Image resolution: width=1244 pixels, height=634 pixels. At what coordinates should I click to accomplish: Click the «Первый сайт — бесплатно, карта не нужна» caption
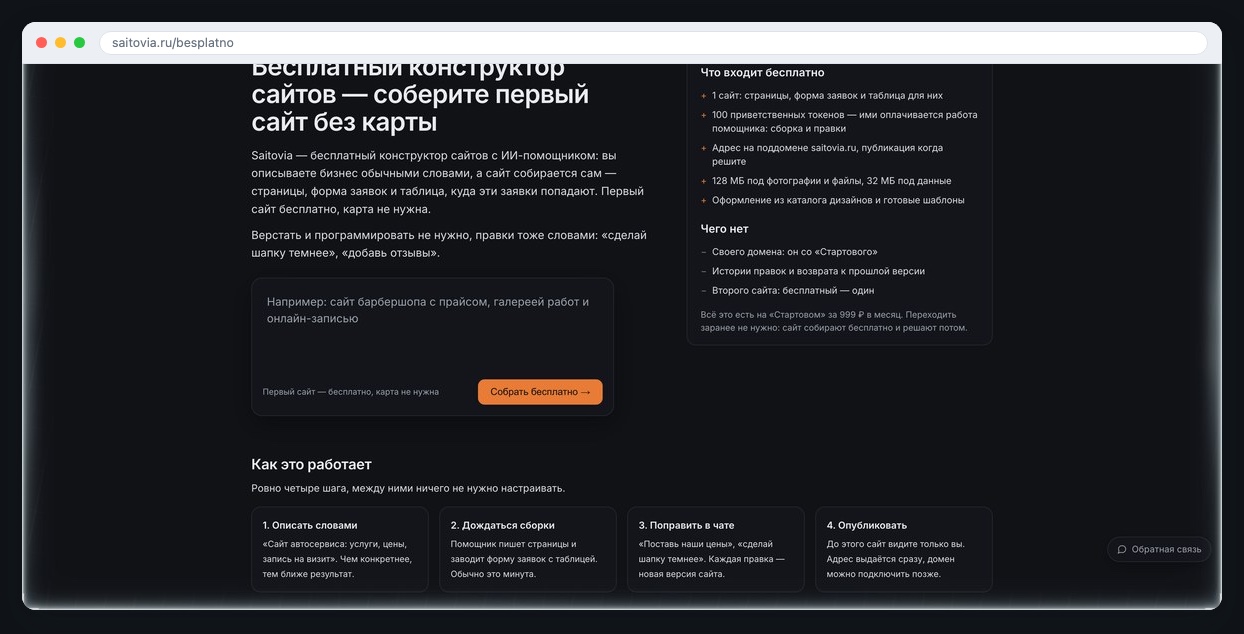[350, 392]
